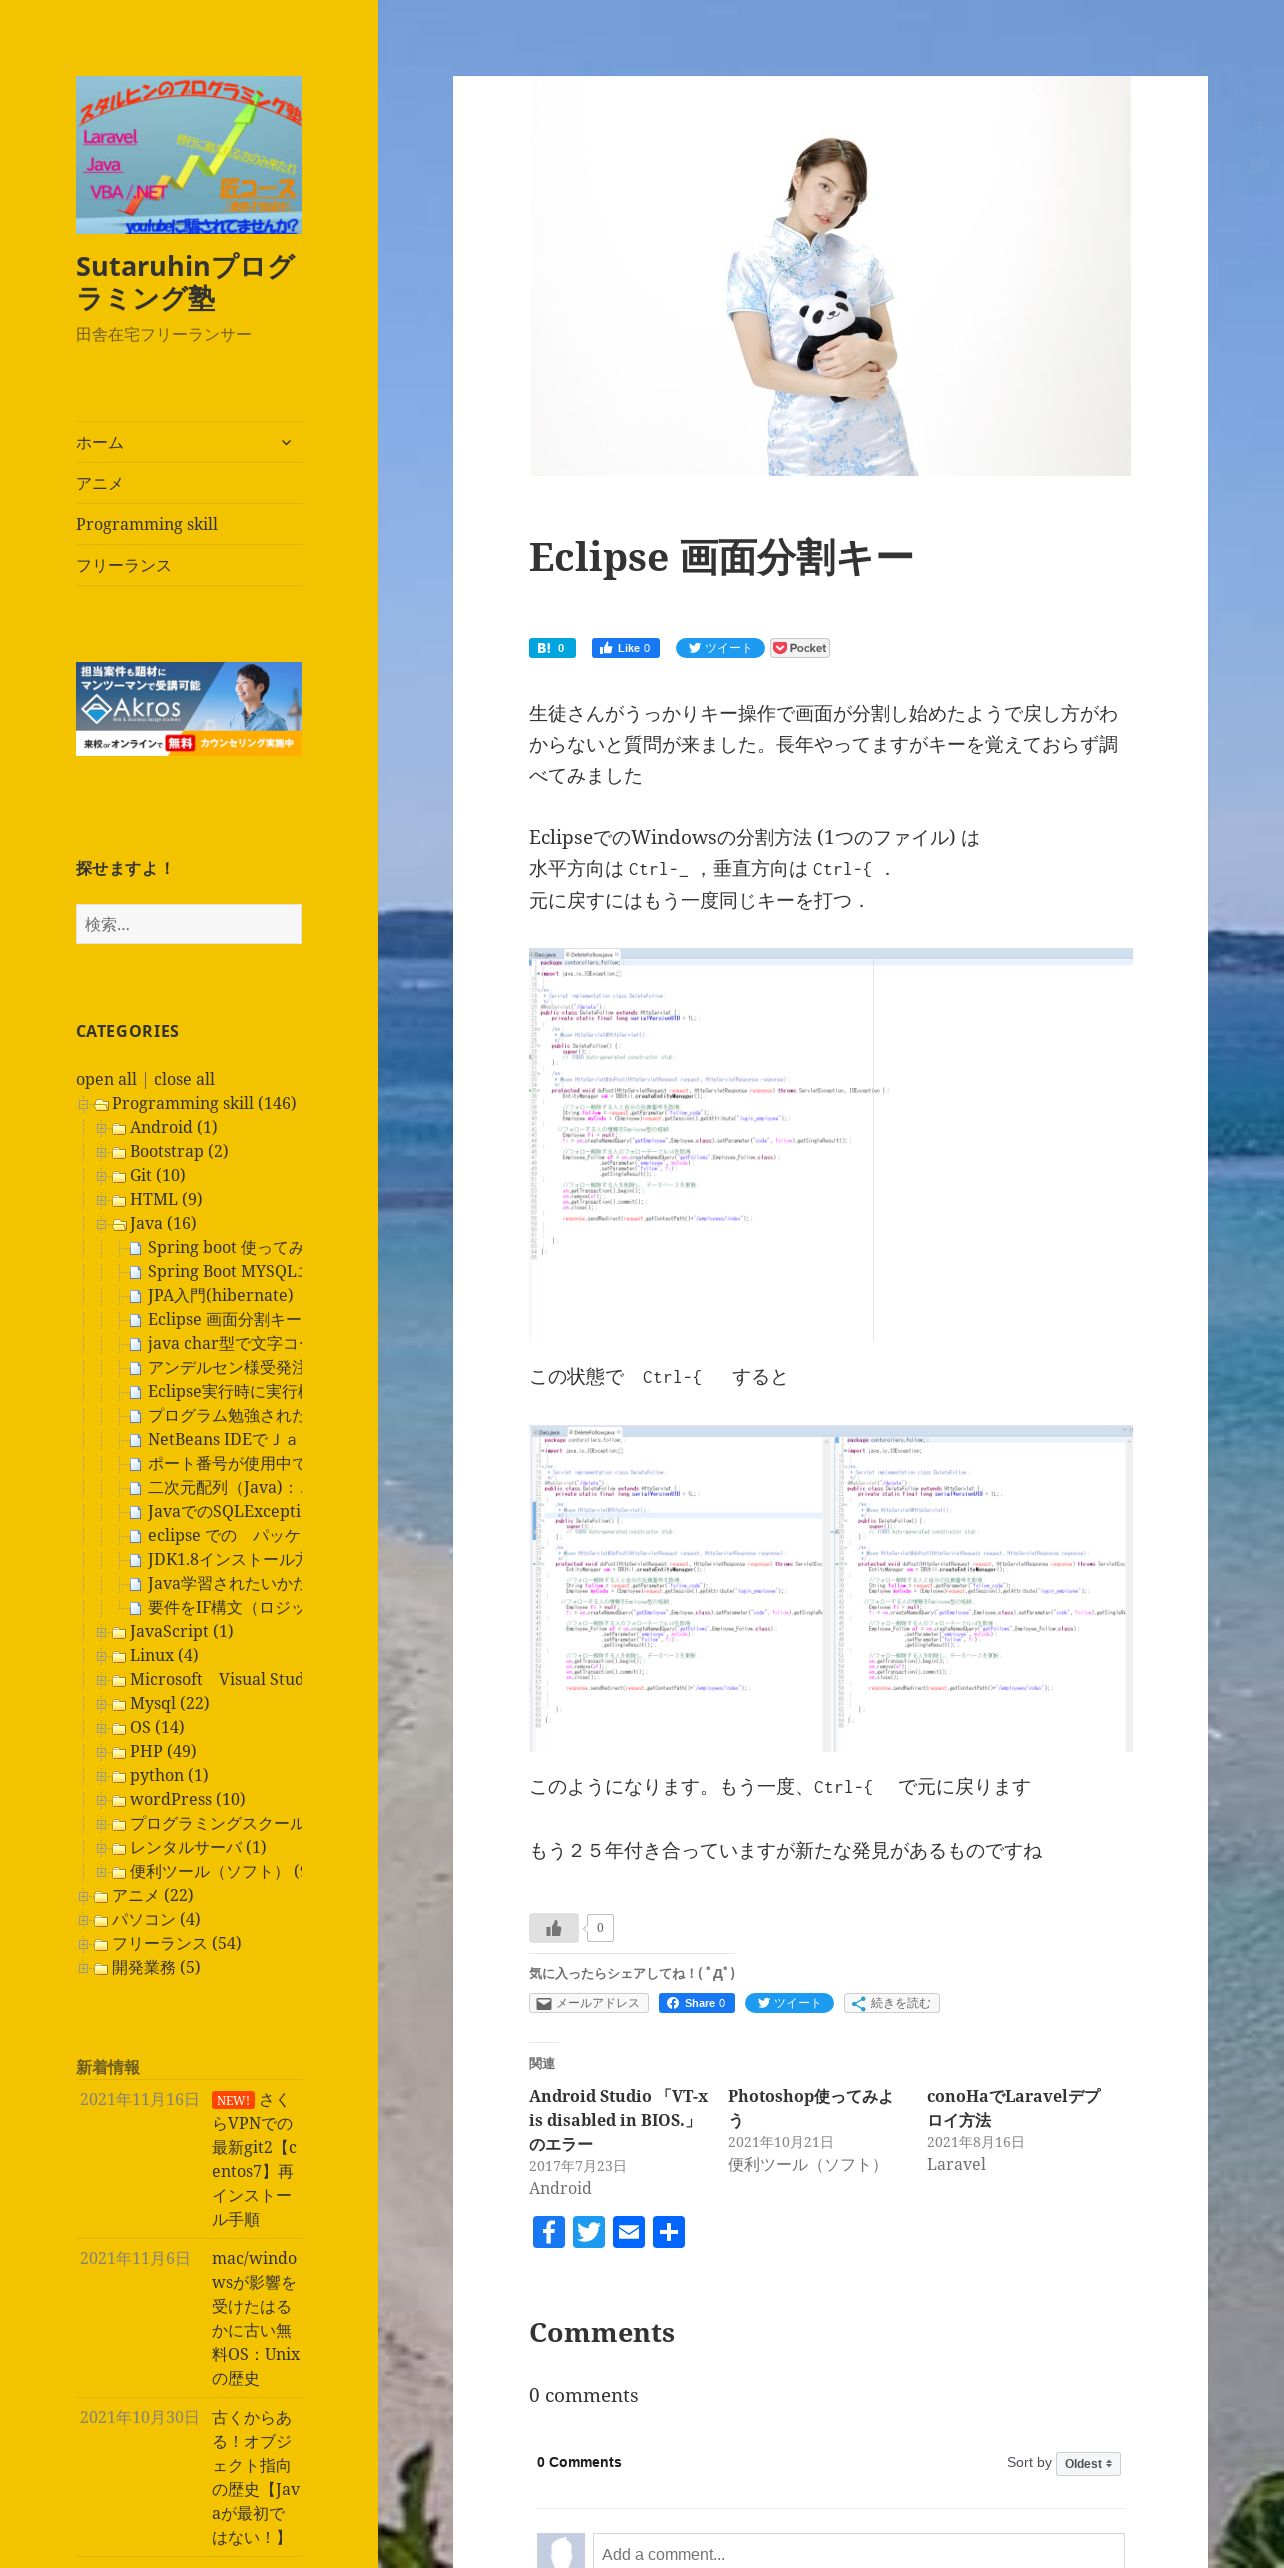Open the python (1) category link

click(169, 1775)
